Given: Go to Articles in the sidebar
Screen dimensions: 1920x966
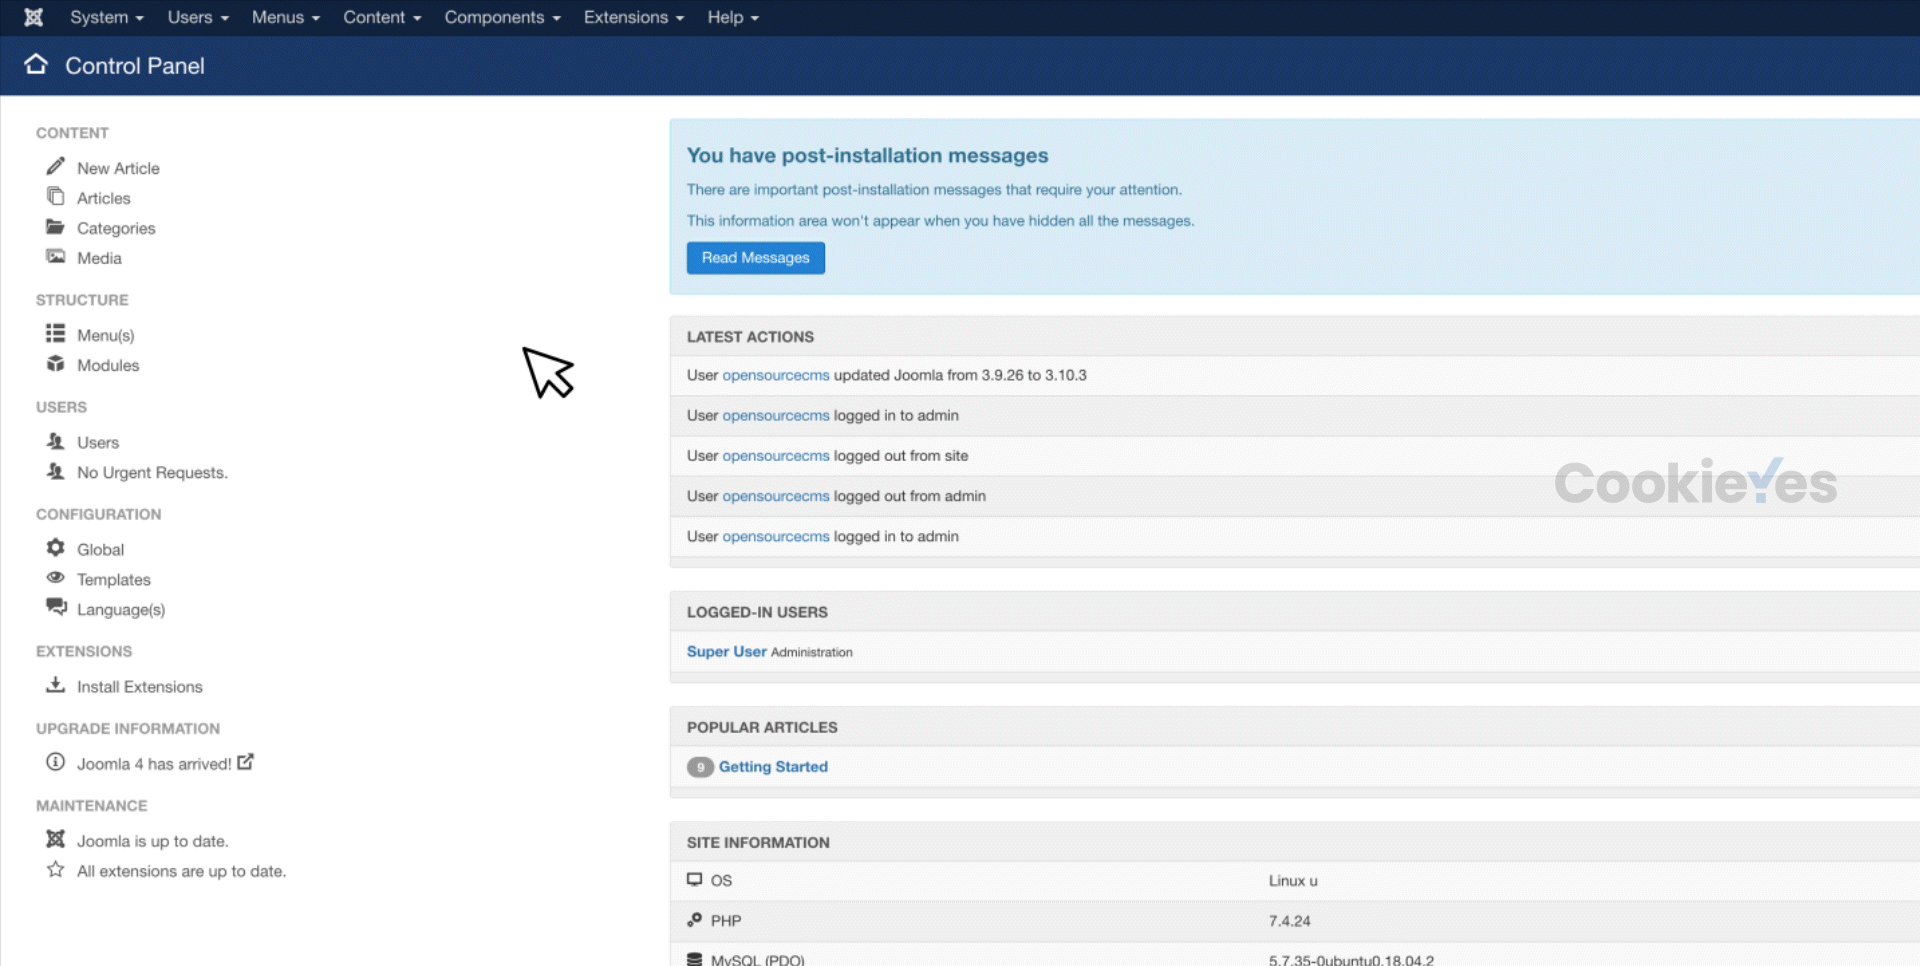Looking at the screenshot, I should click(x=103, y=198).
